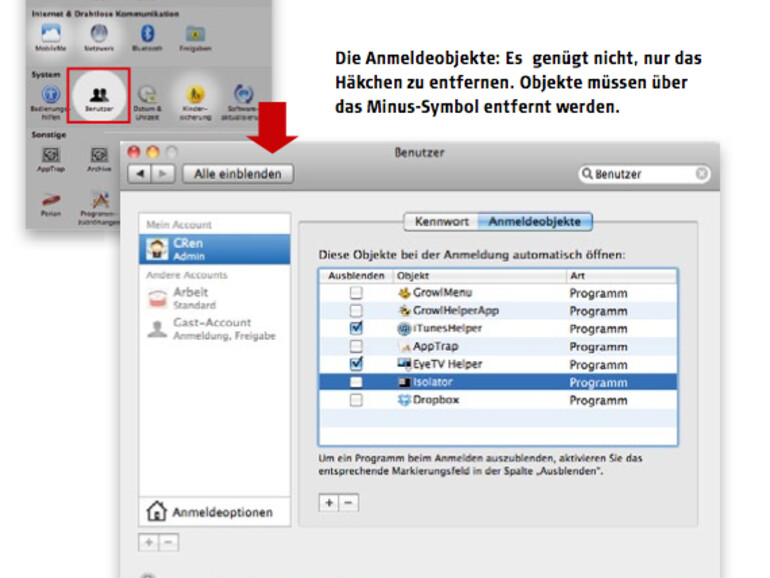This screenshot has height=578, width=770.
Task: Switch to the Kennwort tab
Action: coord(441,221)
